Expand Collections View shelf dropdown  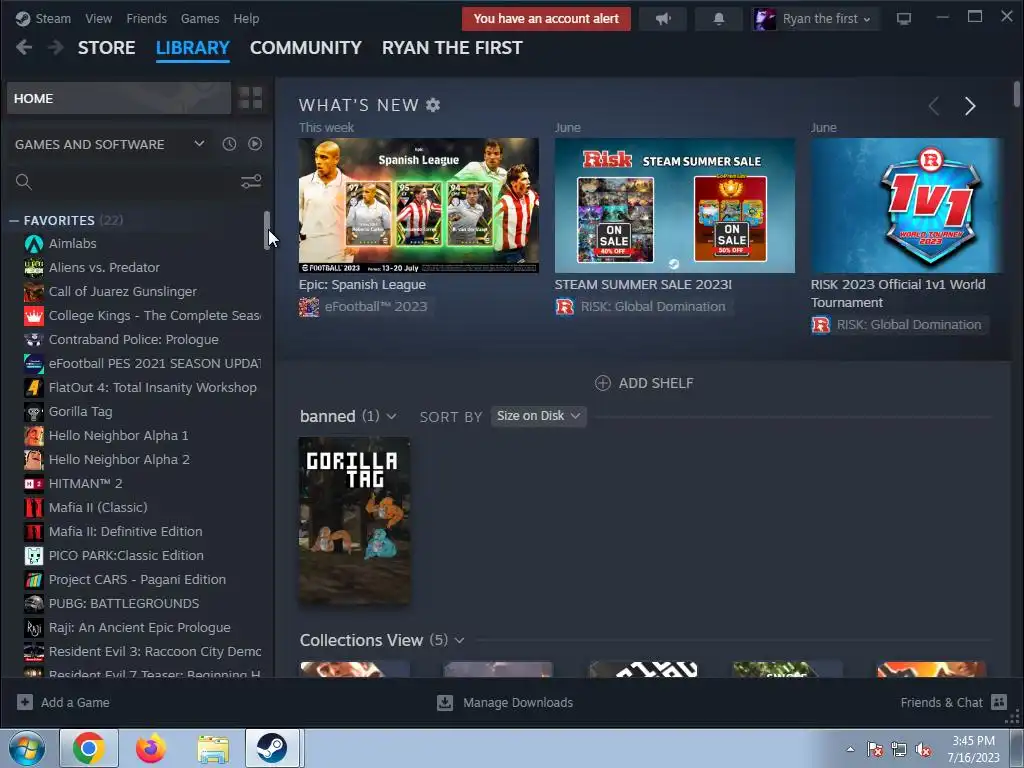pos(459,641)
